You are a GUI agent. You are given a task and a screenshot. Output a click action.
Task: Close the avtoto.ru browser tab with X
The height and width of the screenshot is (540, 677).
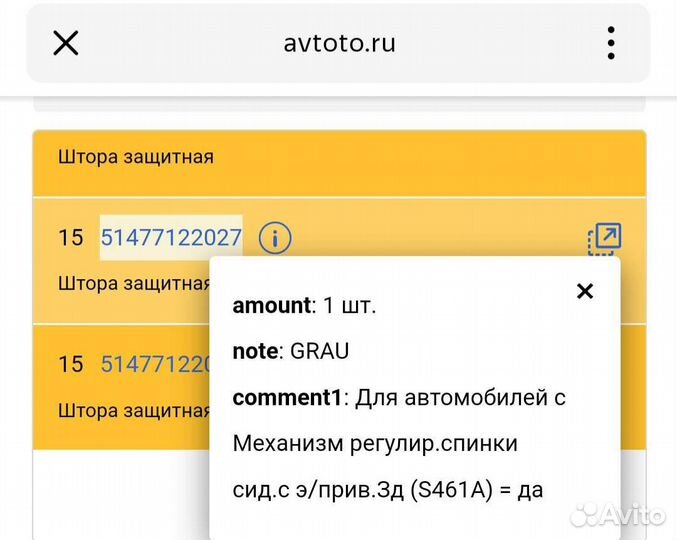[65, 43]
